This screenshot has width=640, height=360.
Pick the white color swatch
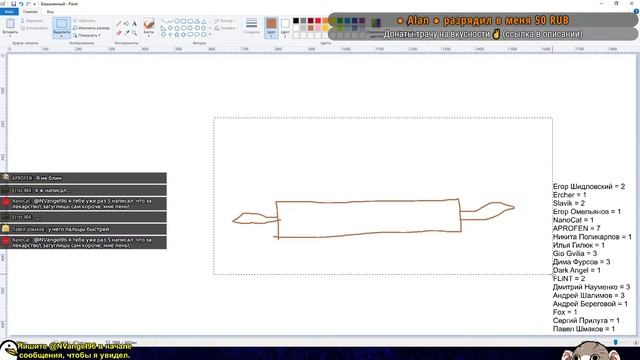click(296, 28)
